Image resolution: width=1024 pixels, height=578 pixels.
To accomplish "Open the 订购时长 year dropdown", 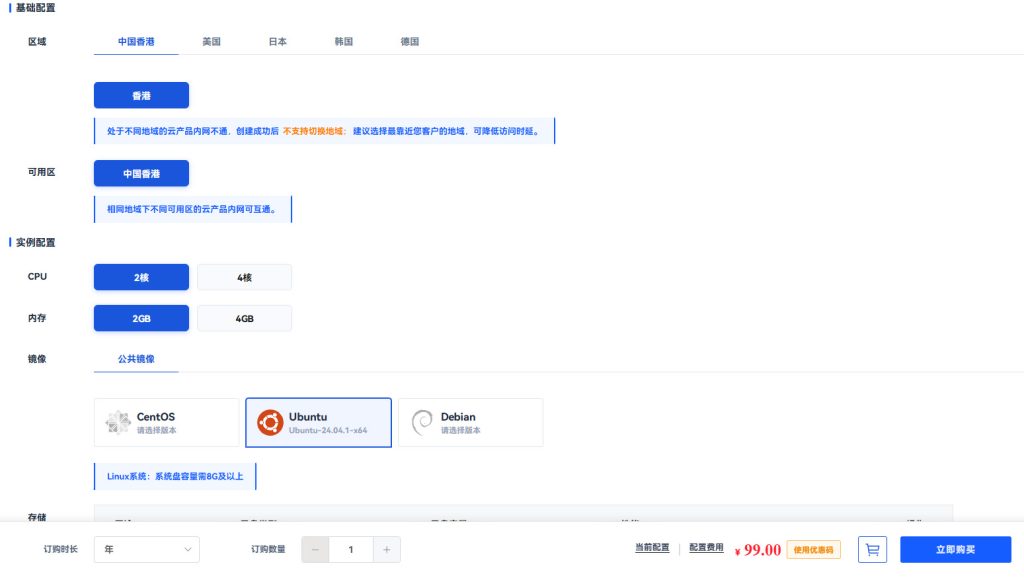I will pos(147,549).
